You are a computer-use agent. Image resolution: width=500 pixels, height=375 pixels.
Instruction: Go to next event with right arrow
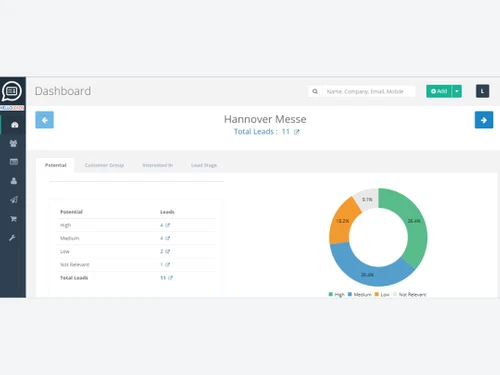484,120
